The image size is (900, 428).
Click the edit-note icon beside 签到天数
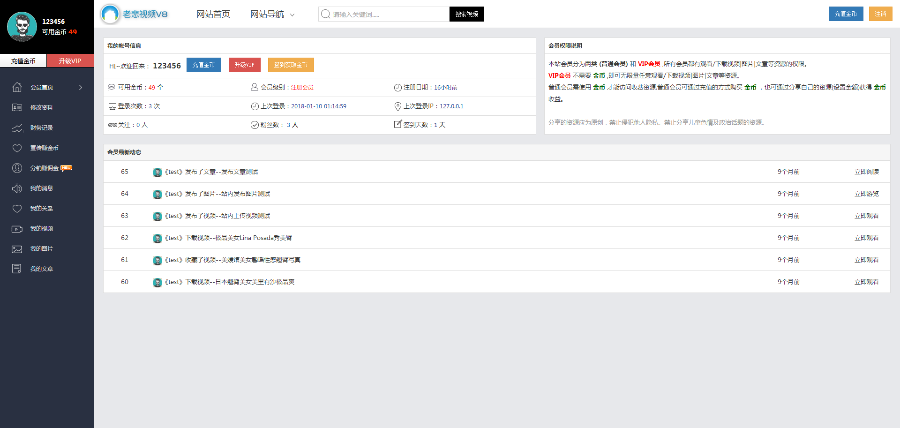coord(397,124)
